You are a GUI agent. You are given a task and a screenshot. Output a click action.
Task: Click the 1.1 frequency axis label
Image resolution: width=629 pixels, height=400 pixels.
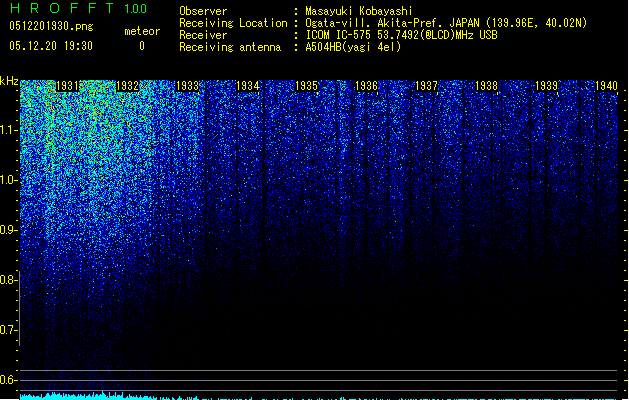pyautogui.click(x=8, y=130)
